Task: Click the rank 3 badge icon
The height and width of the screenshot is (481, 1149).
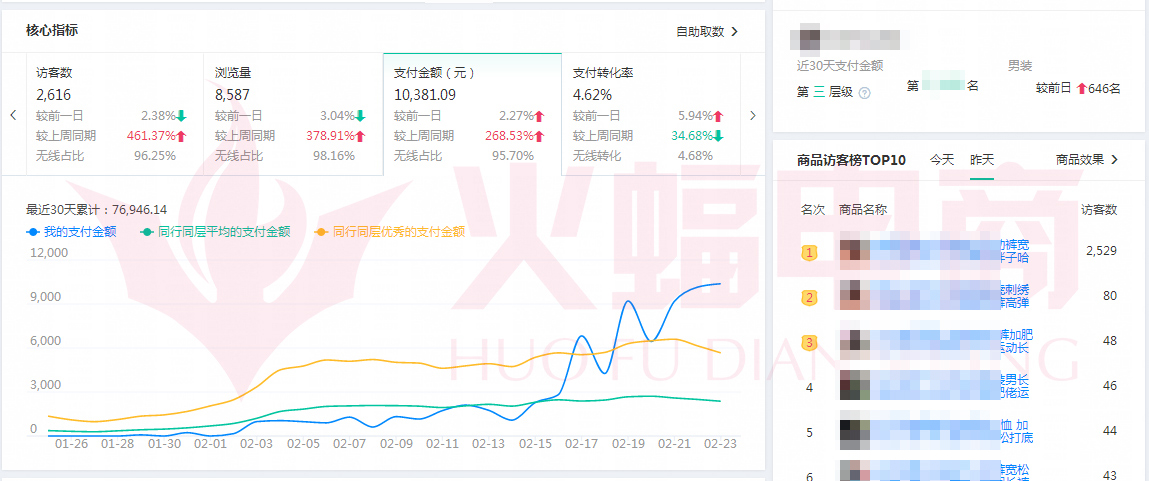Action: tap(810, 342)
